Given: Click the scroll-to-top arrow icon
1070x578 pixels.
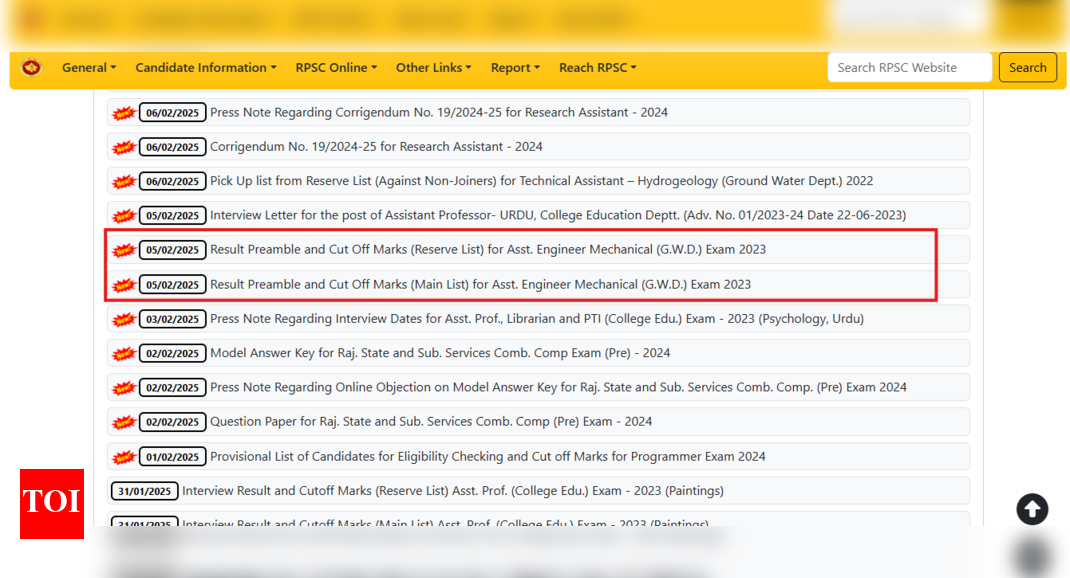Looking at the screenshot, I should [x=1032, y=509].
